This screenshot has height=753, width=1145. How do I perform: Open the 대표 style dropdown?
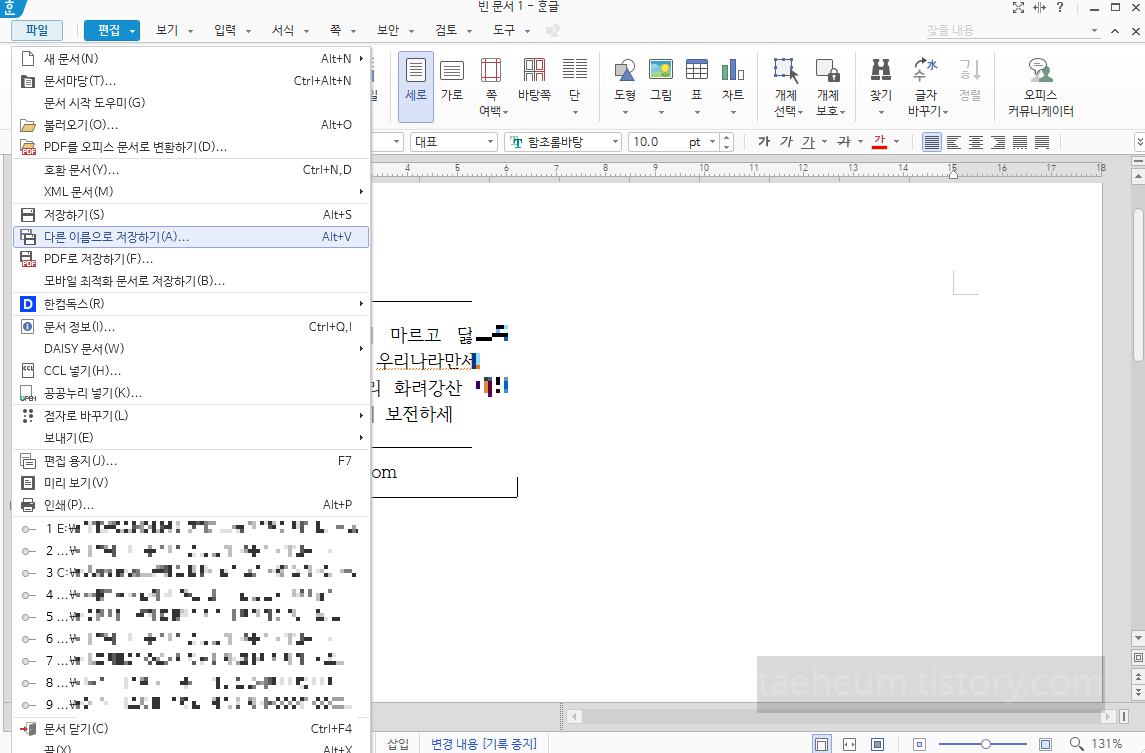pyautogui.click(x=453, y=142)
